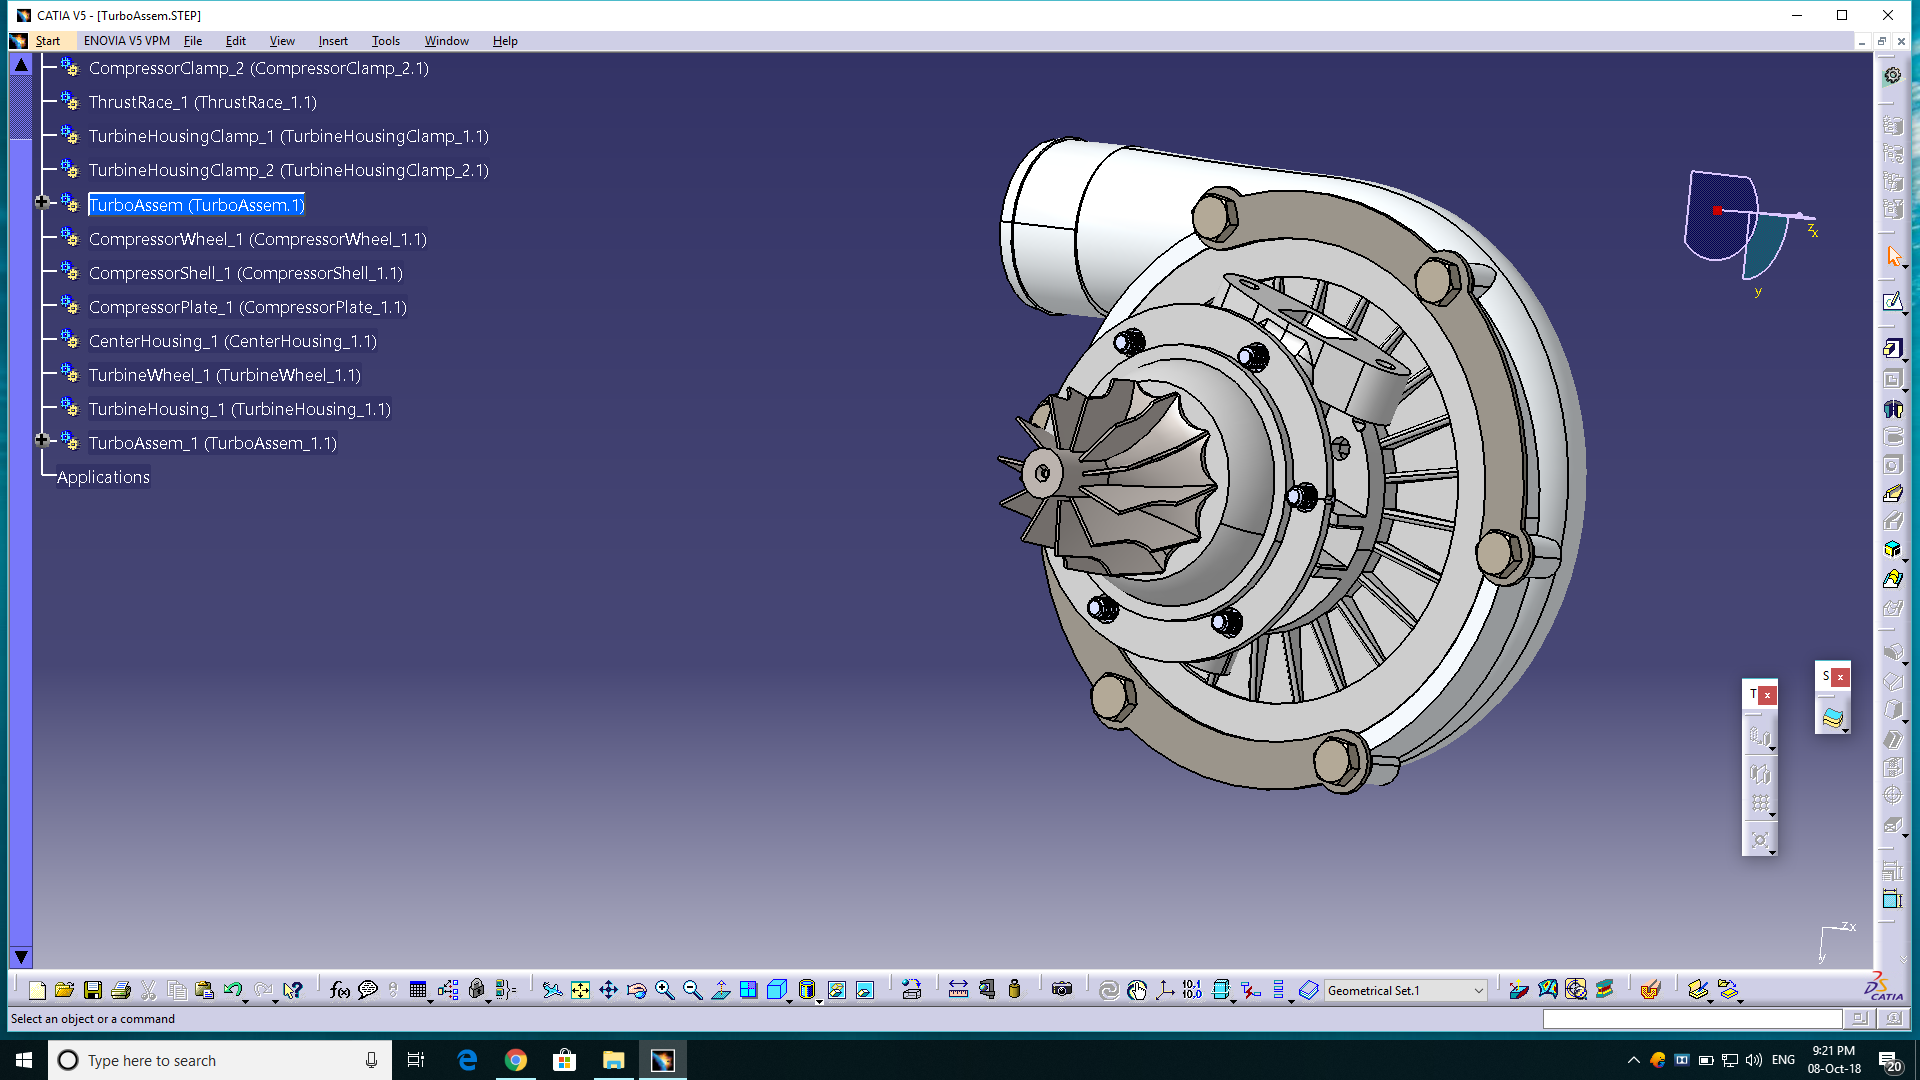This screenshot has height=1080, width=1920.
Task: Click the scroll-up arrow on the tree scrollbar
Action: point(21,63)
